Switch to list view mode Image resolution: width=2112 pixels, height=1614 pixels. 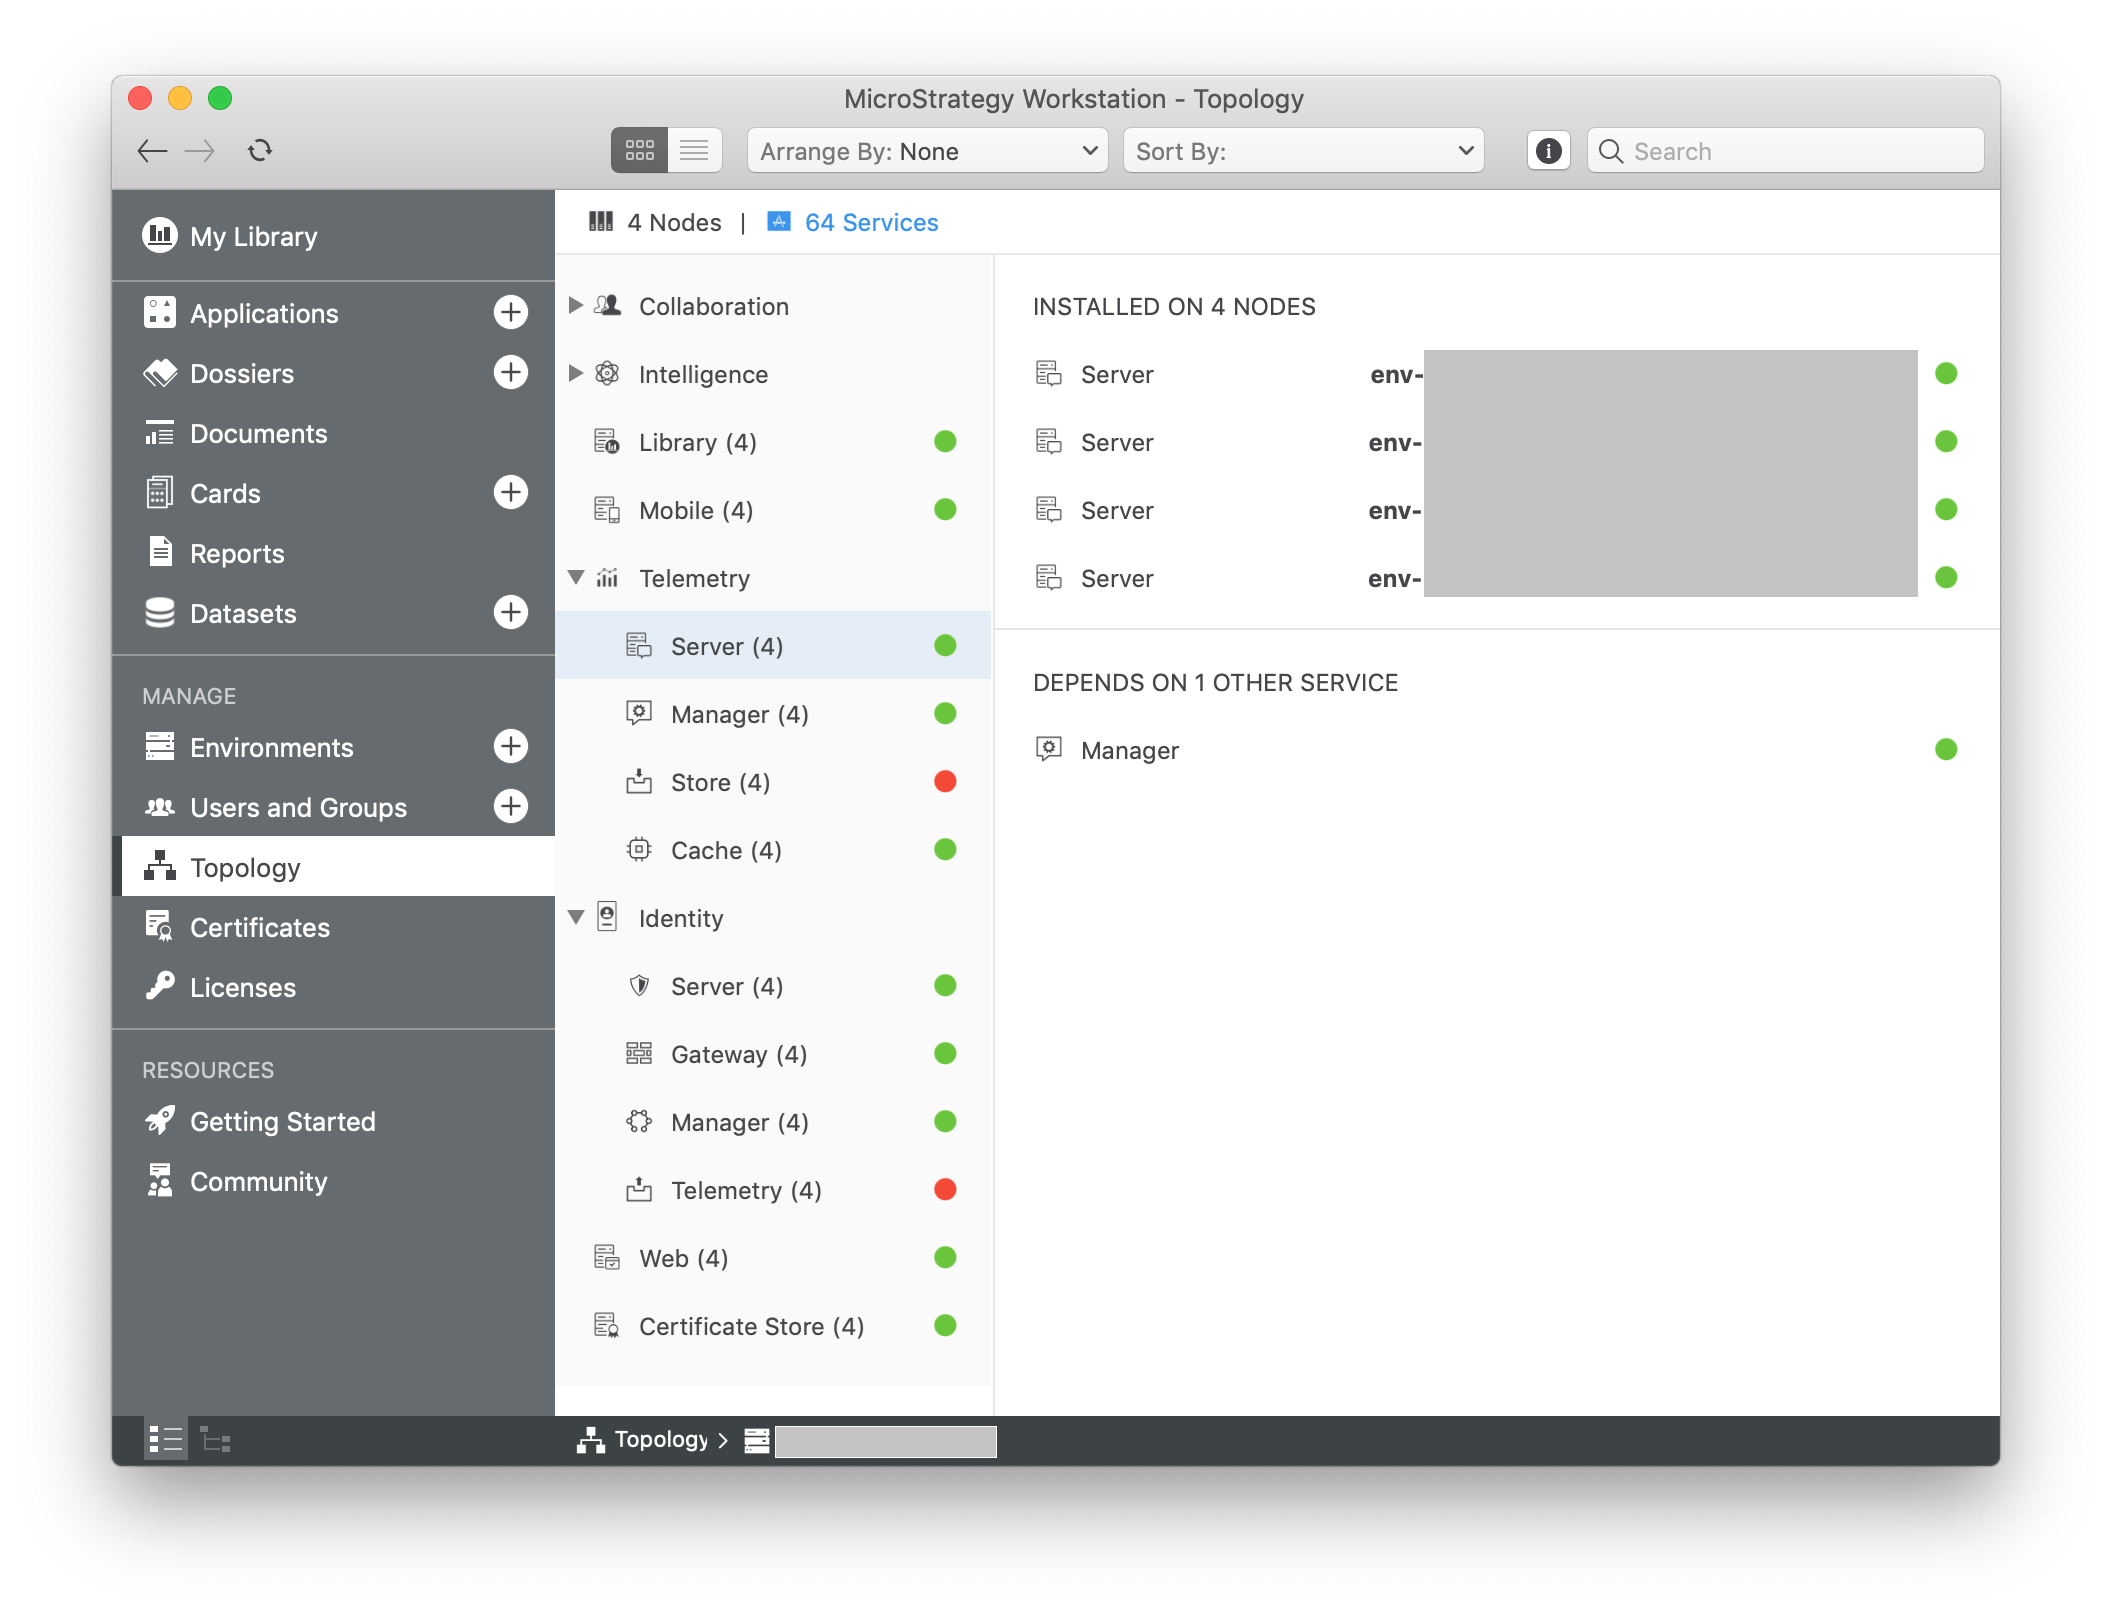pyautogui.click(x=694, y=151)
